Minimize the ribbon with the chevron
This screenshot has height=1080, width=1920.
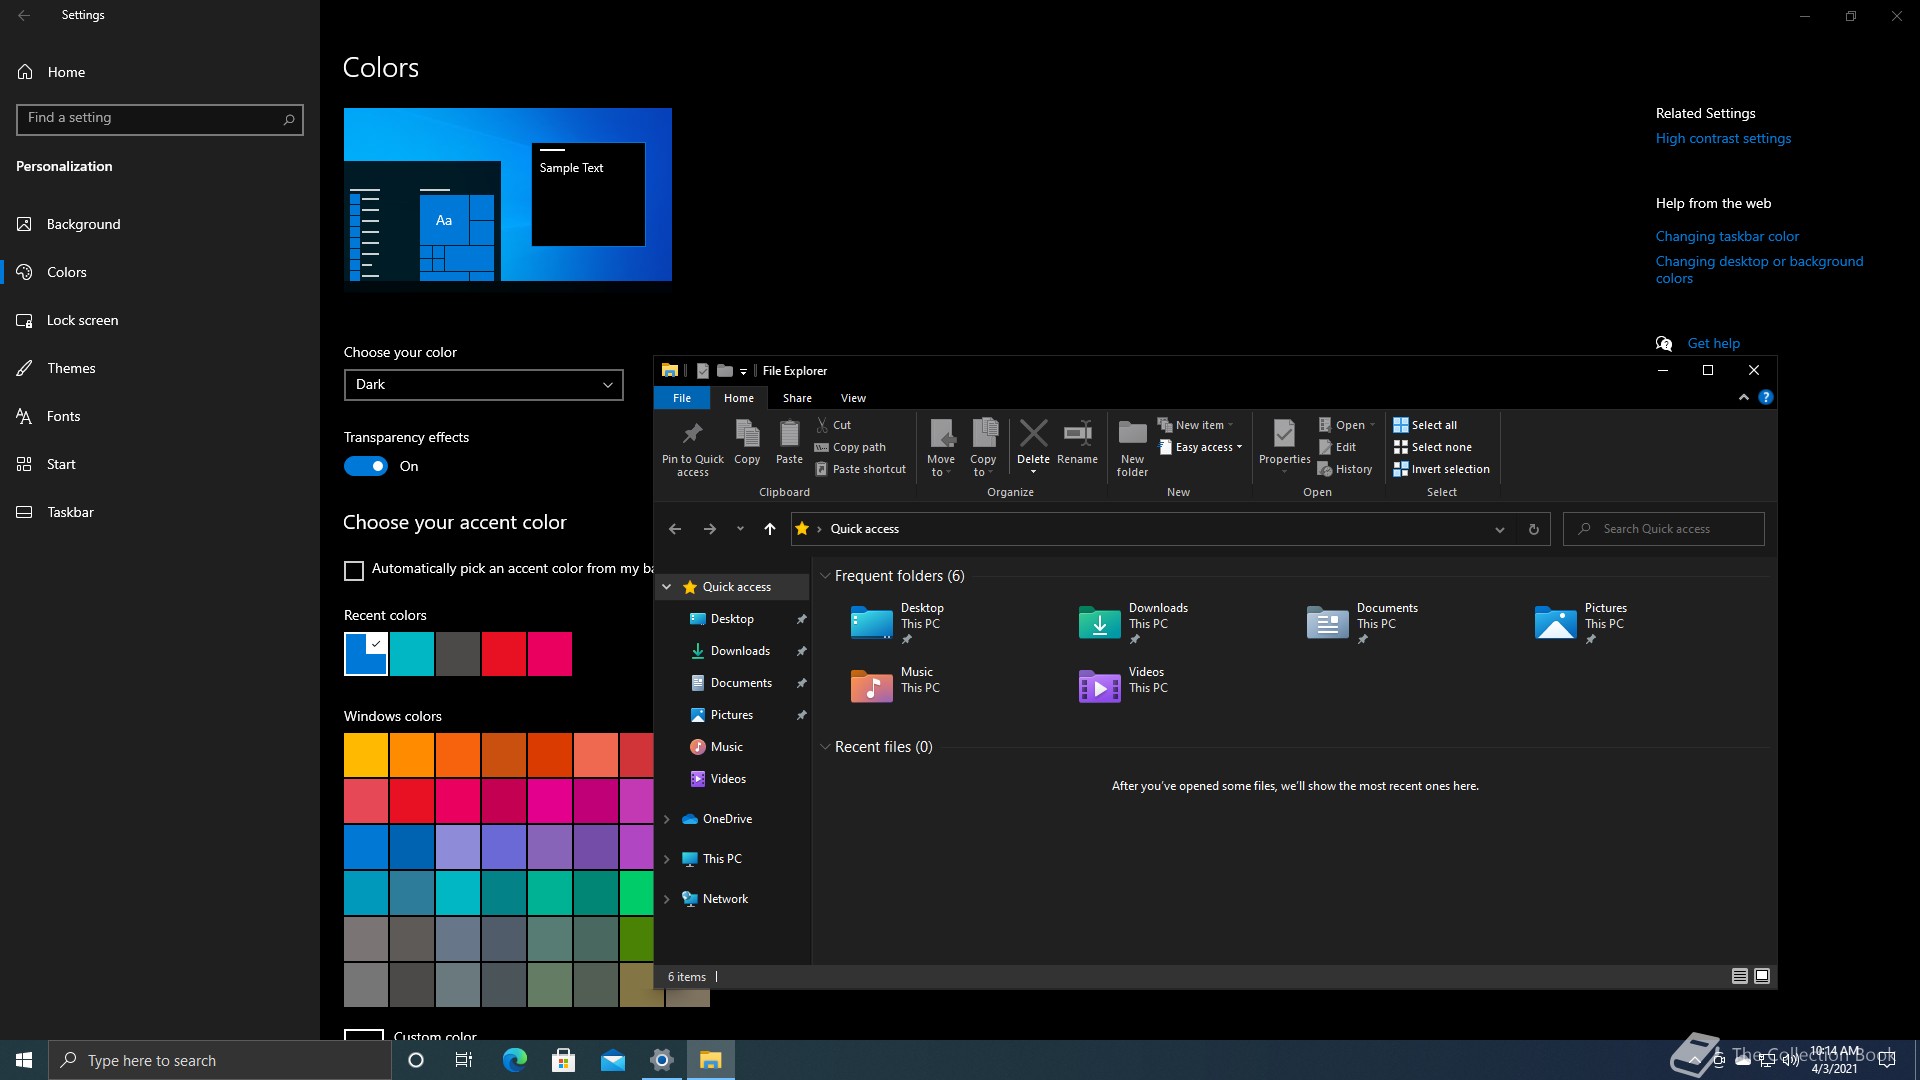pyautogui.click(x=1744, y=397)
